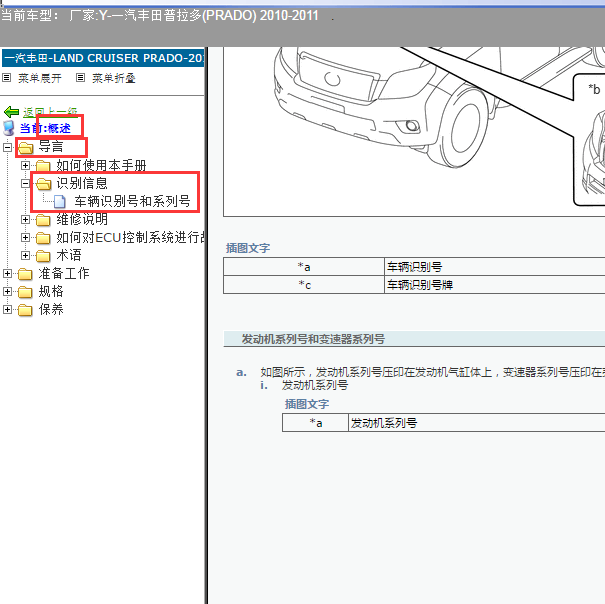Expand the 术语 tree node
This screenshot has width=605, height=604.
point(25,255)
